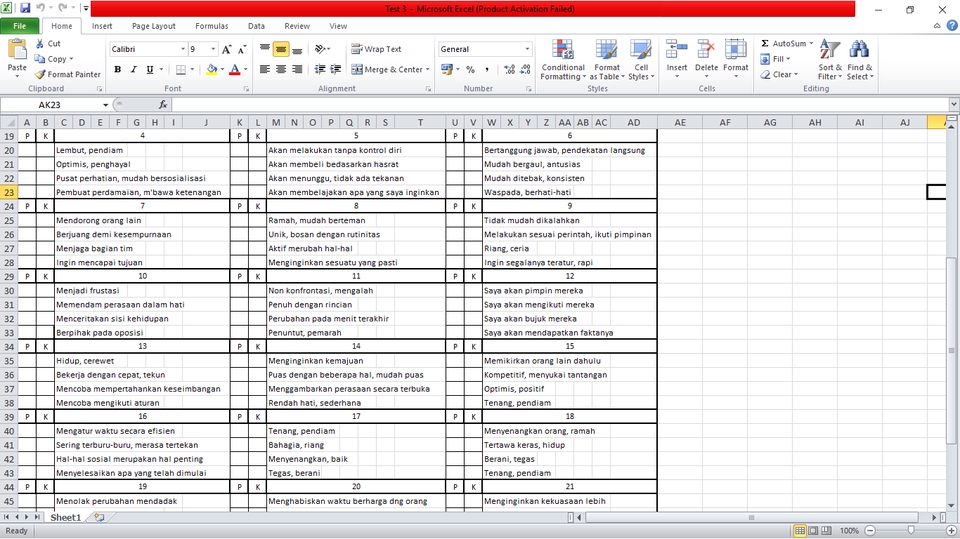Viewport: 960px width, 539px height.
Task: Apply Comma Style number format
Action: (487, 69)
